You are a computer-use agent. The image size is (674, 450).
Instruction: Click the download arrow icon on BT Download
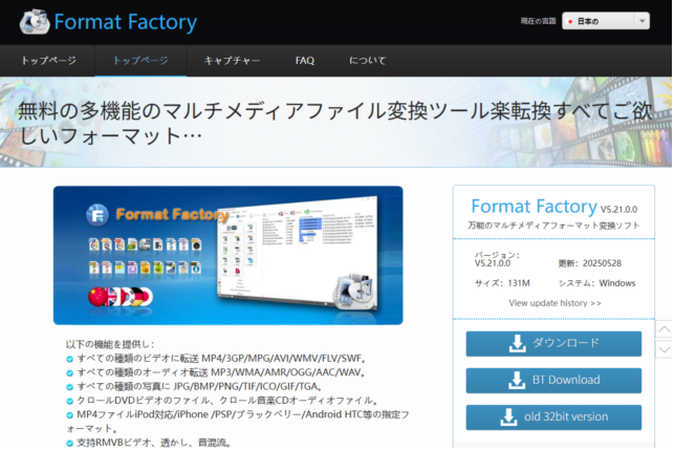pyautogui.click(x=517, y=380)
